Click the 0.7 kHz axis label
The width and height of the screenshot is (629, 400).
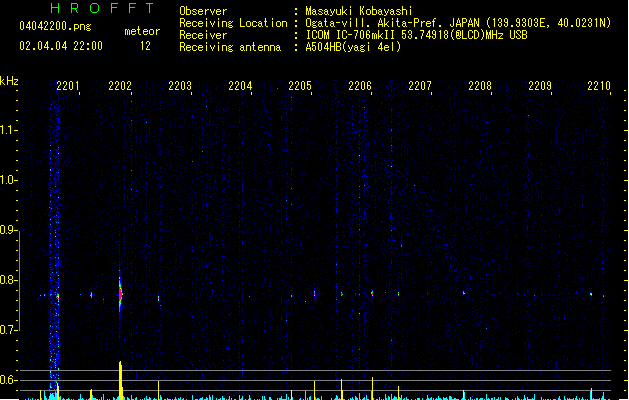(x=8, y=330)
